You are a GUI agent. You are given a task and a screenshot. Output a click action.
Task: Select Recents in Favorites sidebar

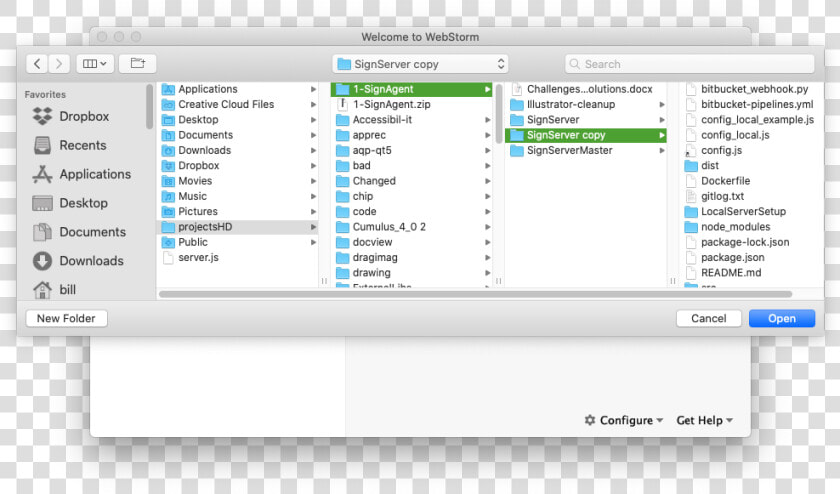point(70,145)
